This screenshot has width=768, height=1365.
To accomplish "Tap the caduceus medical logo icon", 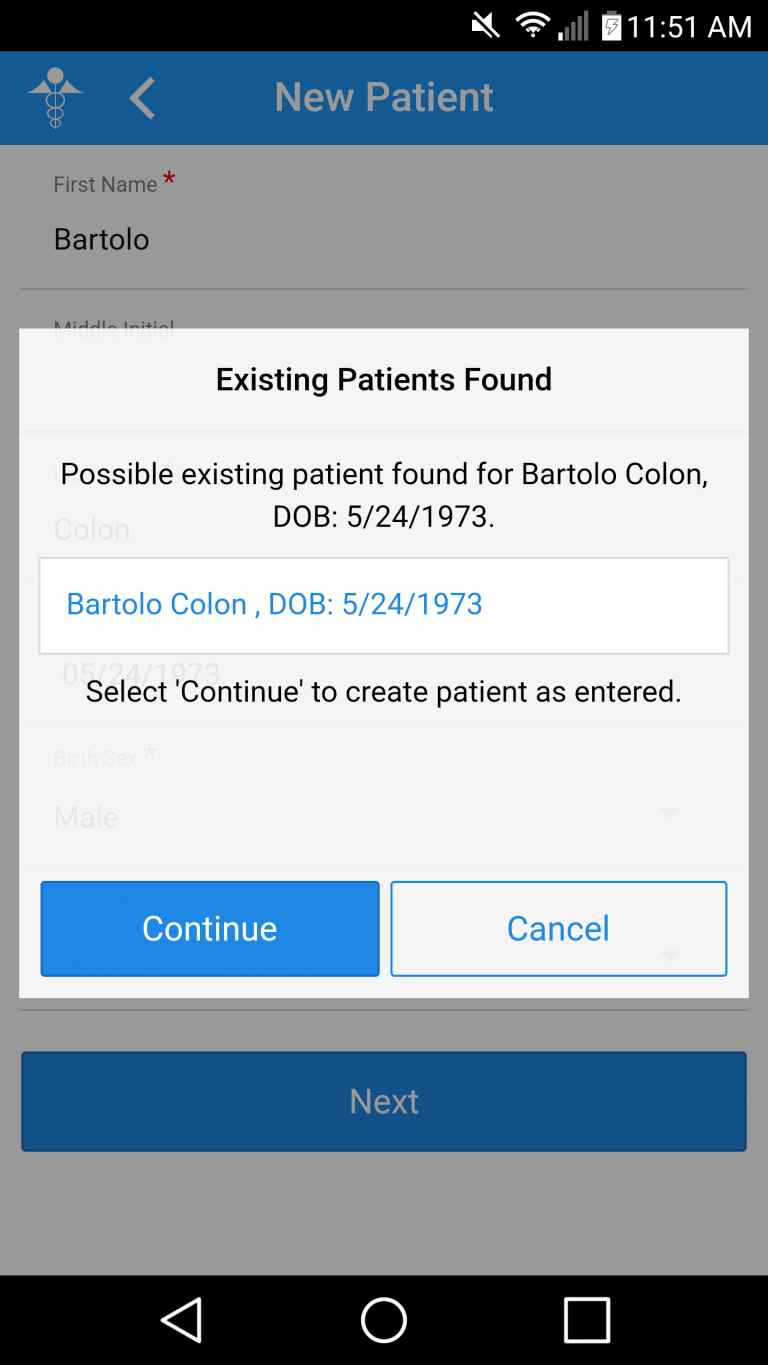I will (x=55, y=97).
